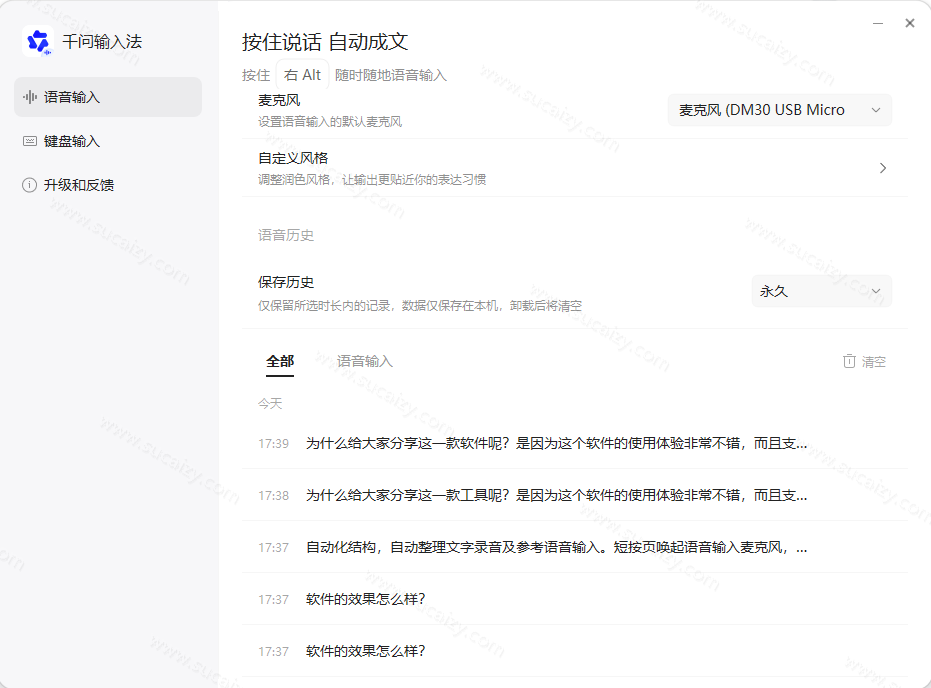
Task: Open the 保存历史 duration dropdown showing 永久
Action: pyautogui.click(x=822, y=291)
